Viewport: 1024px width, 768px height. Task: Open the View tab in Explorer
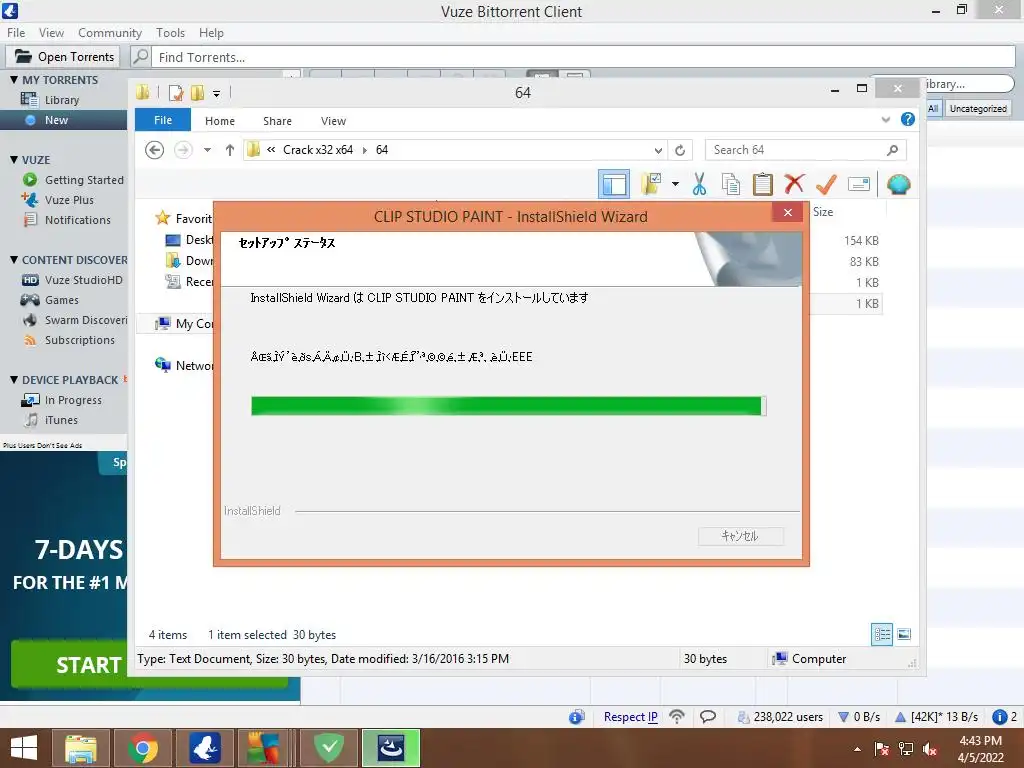[333, 121]
